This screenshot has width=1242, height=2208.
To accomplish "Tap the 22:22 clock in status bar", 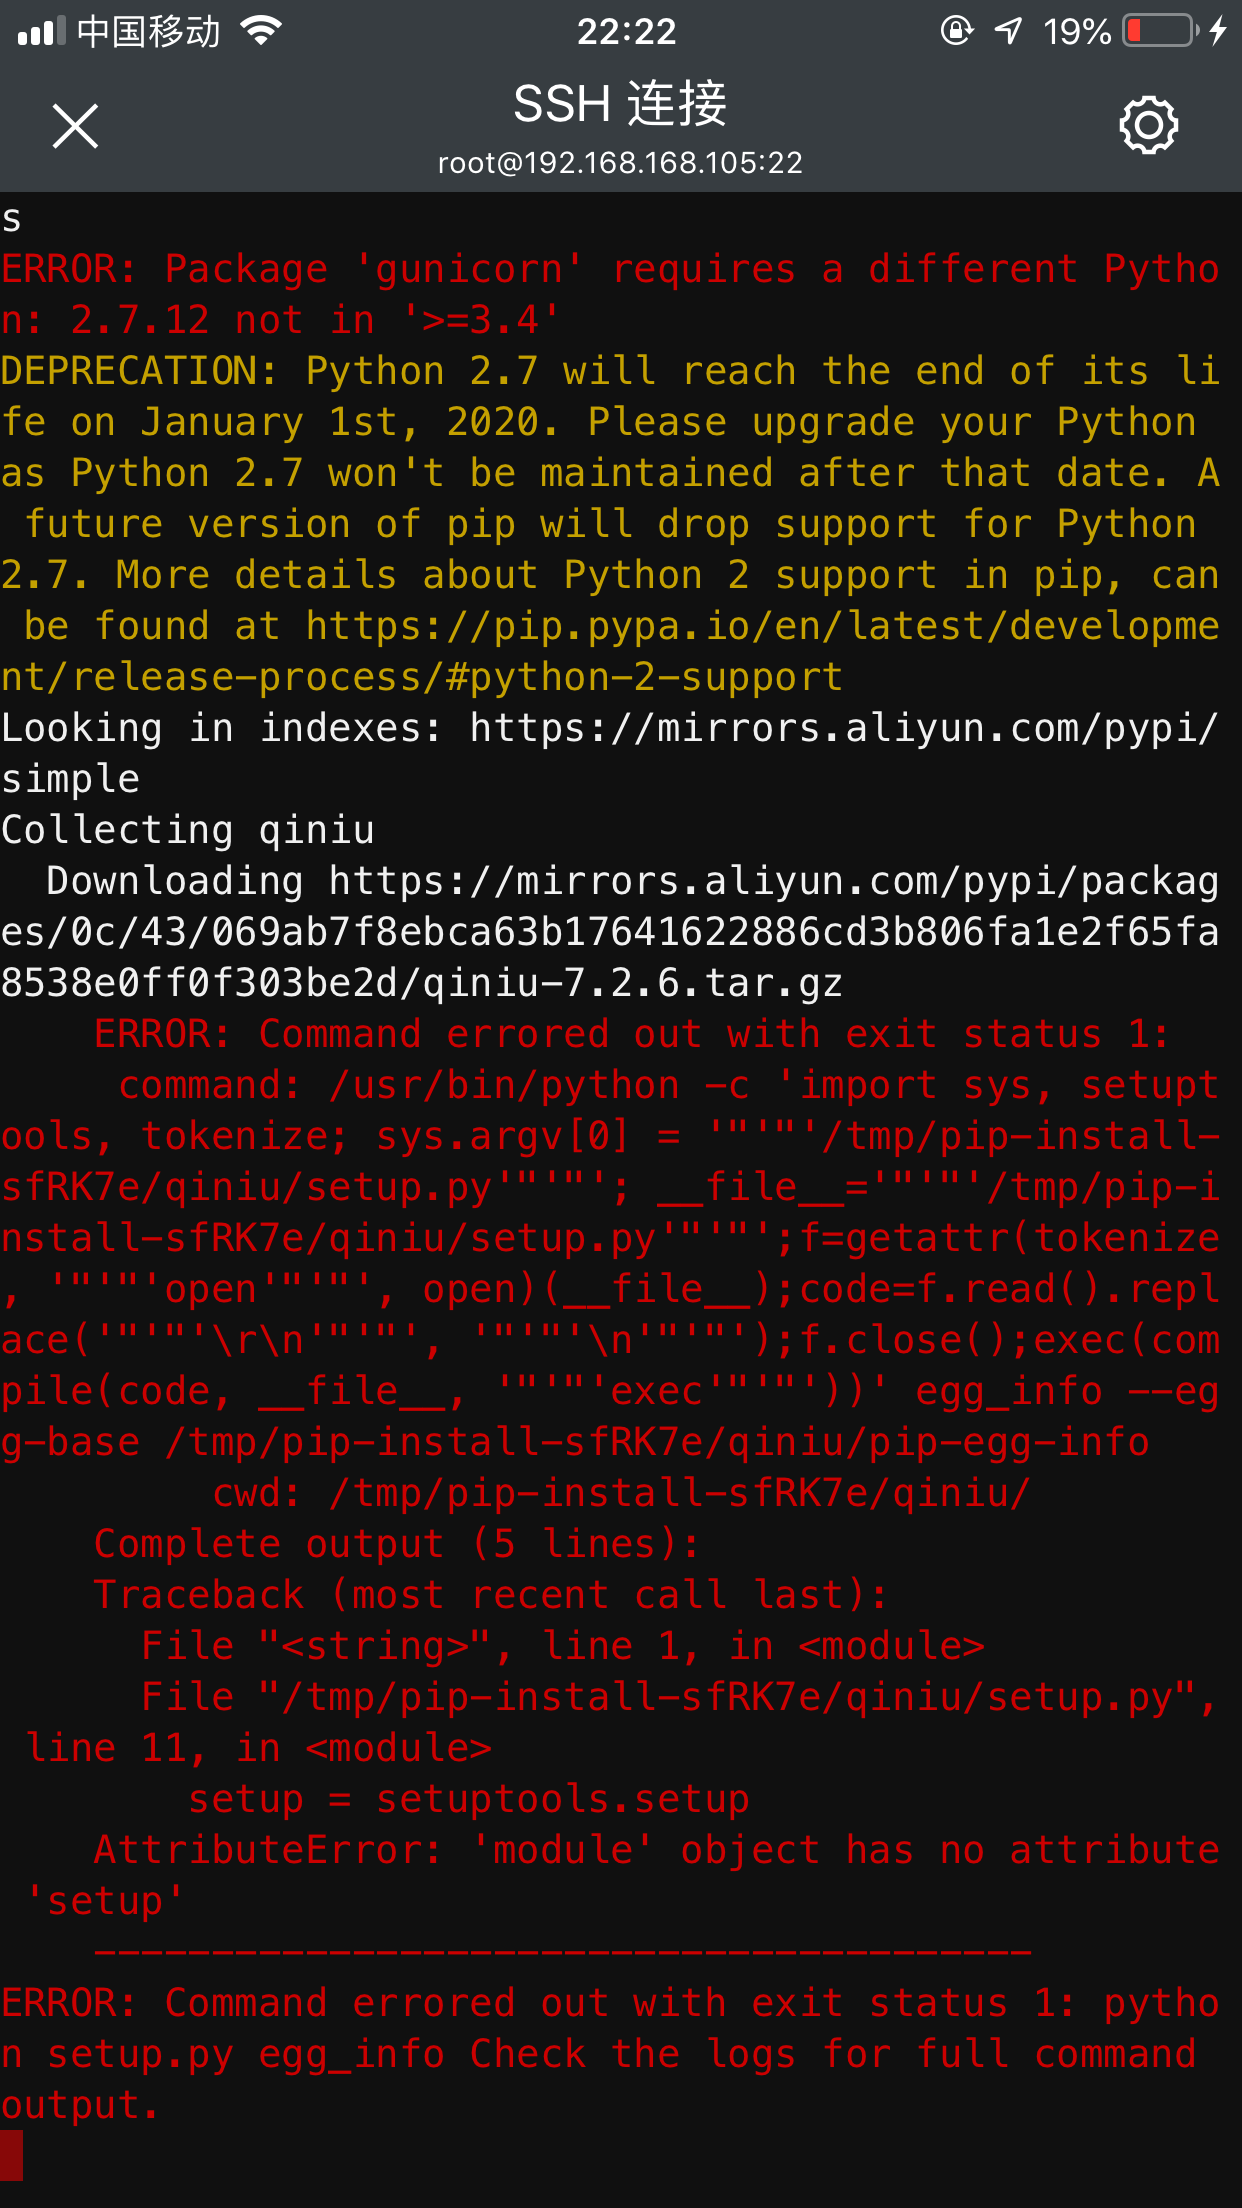I will tap(626, 32).
